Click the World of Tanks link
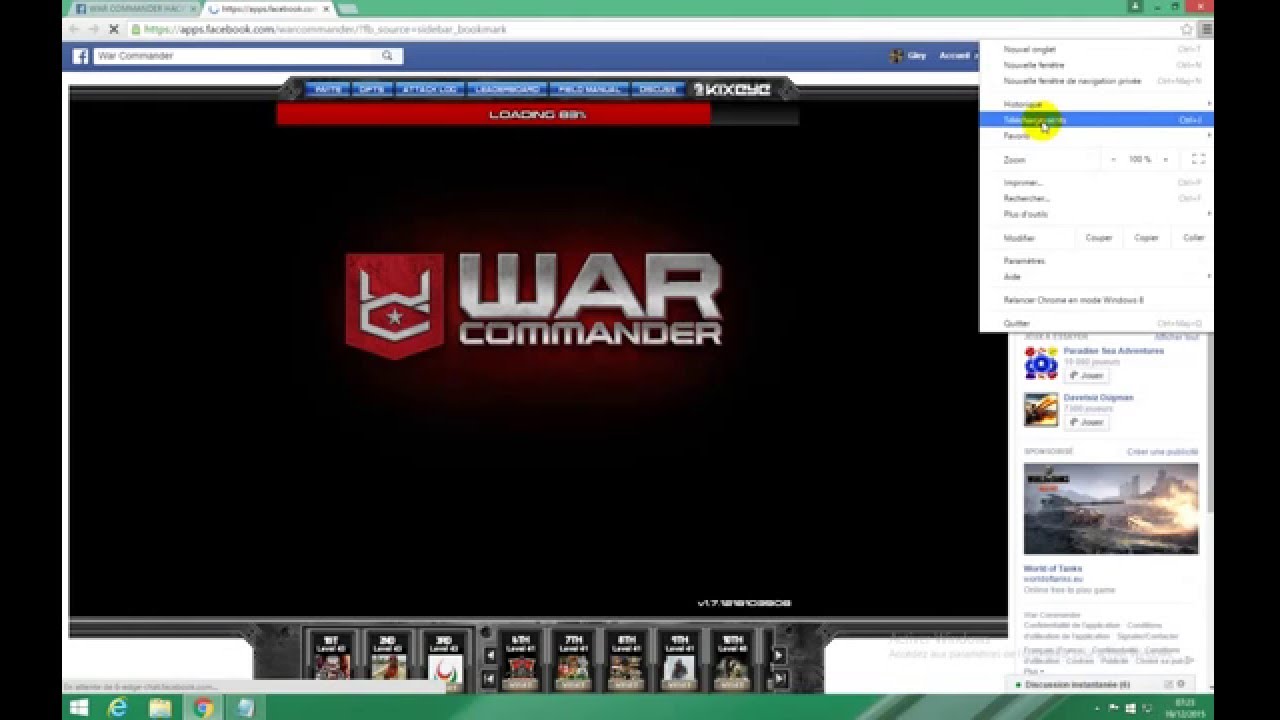 (x=1052, y=569)
